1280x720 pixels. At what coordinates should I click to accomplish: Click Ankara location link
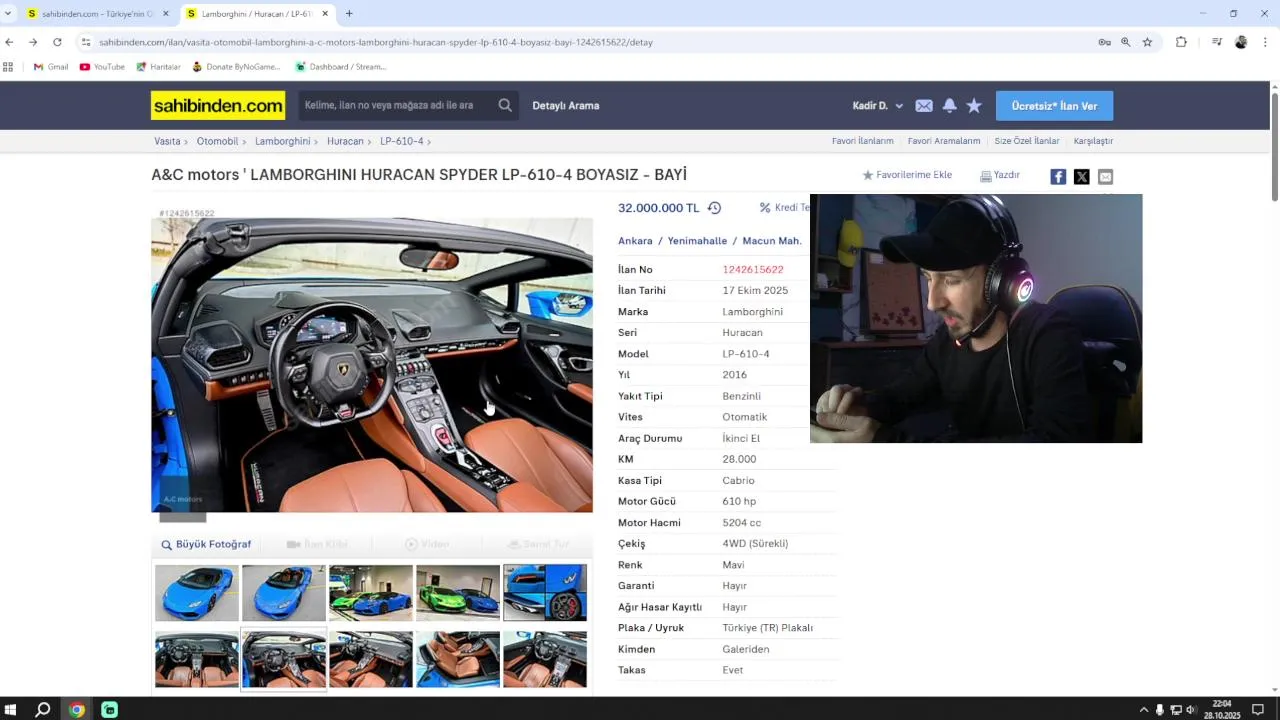click(x=635, y=241)
